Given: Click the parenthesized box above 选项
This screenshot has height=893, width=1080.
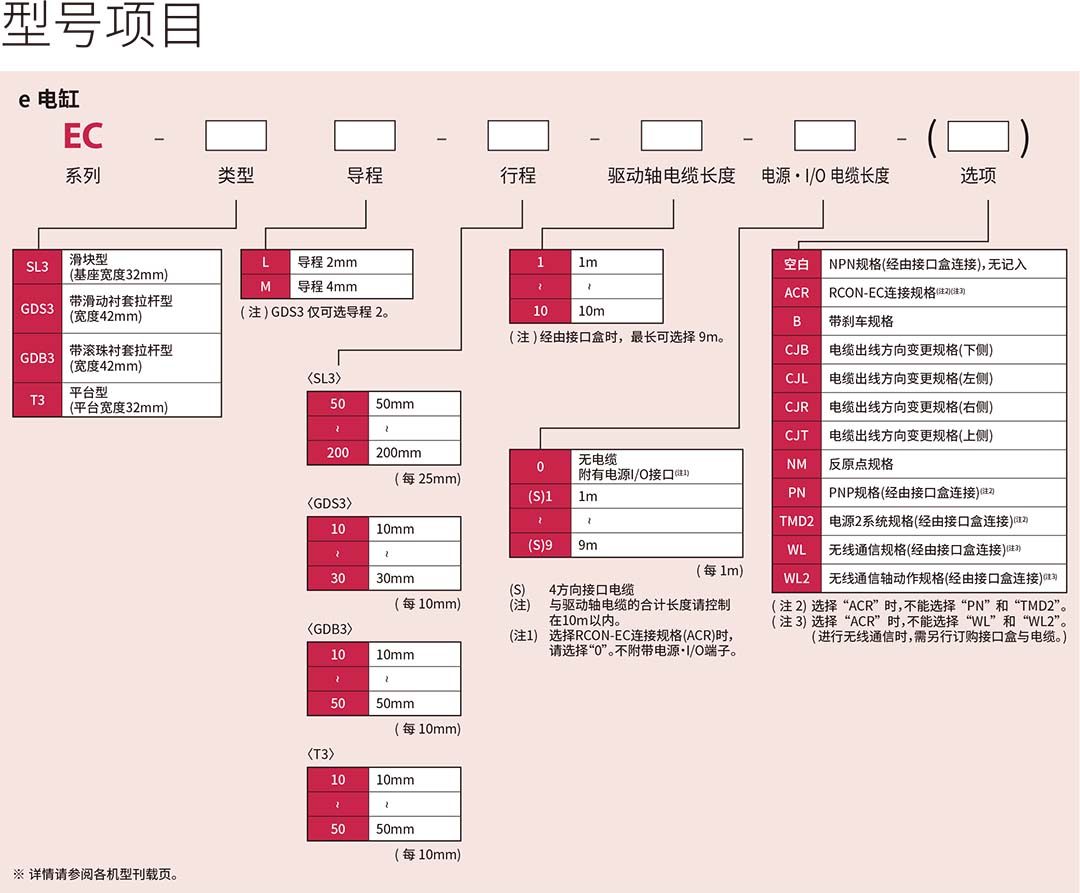Looking at the screenshot, I should point(978,136).
